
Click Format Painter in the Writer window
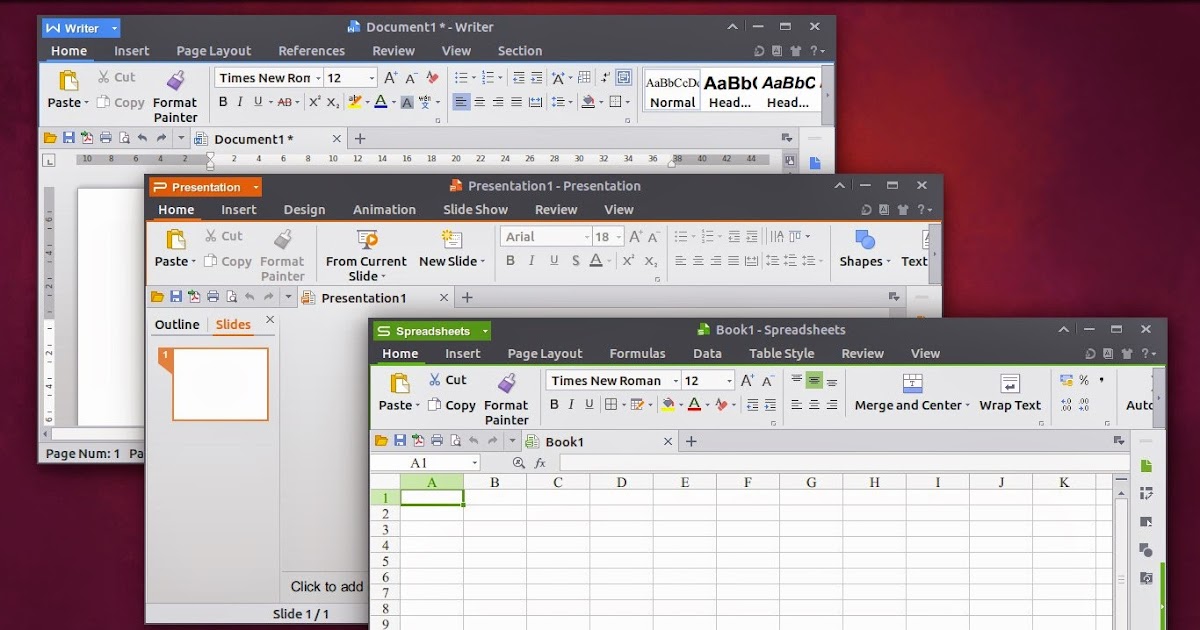pos(175,96)
